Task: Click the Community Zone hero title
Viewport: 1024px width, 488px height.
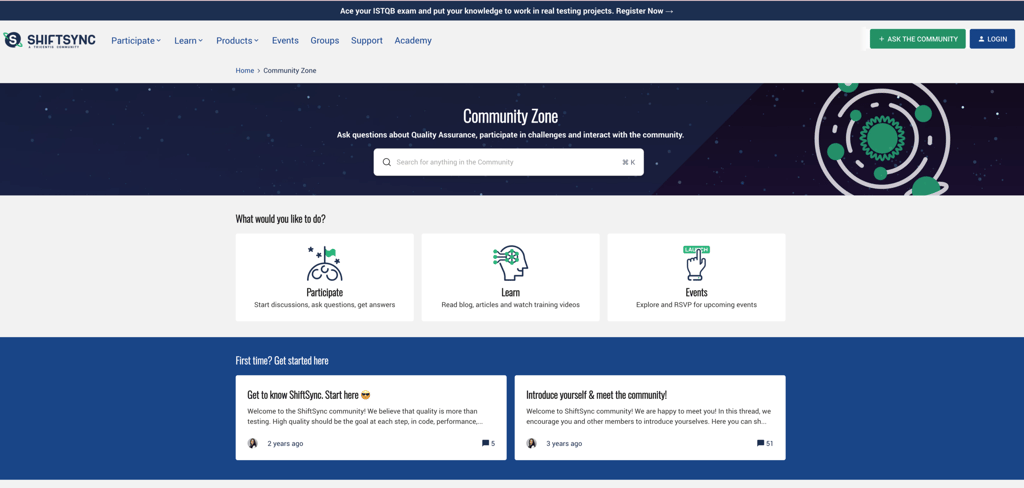Action: (511, 117)
